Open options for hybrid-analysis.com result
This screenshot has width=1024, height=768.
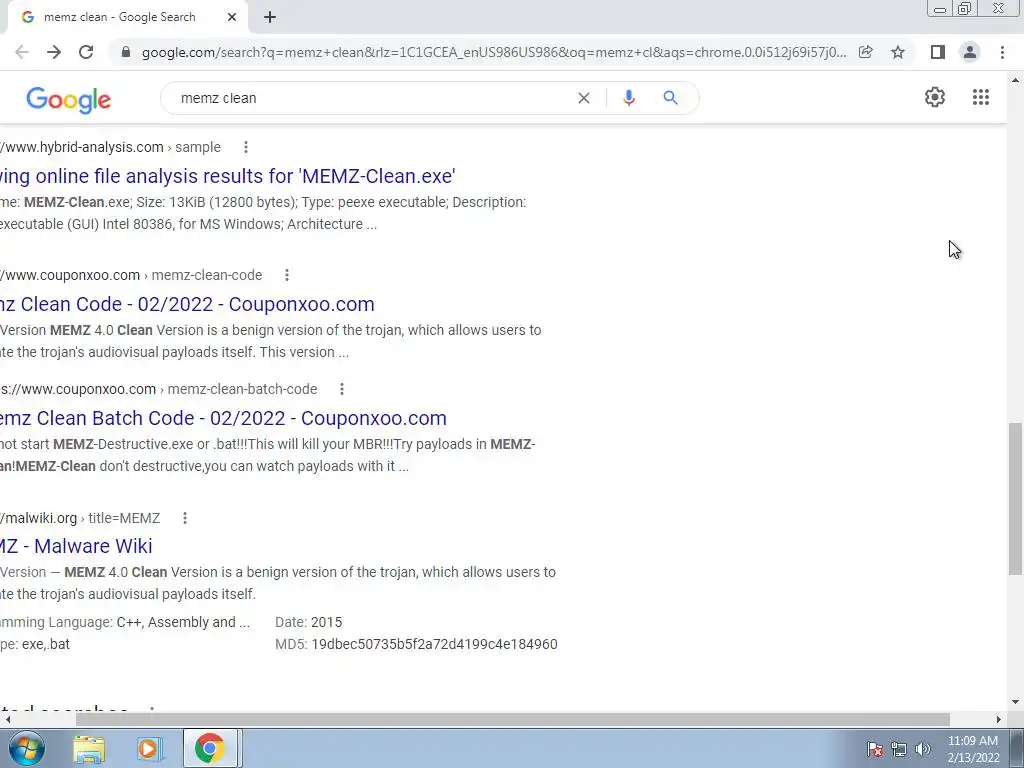246,148
